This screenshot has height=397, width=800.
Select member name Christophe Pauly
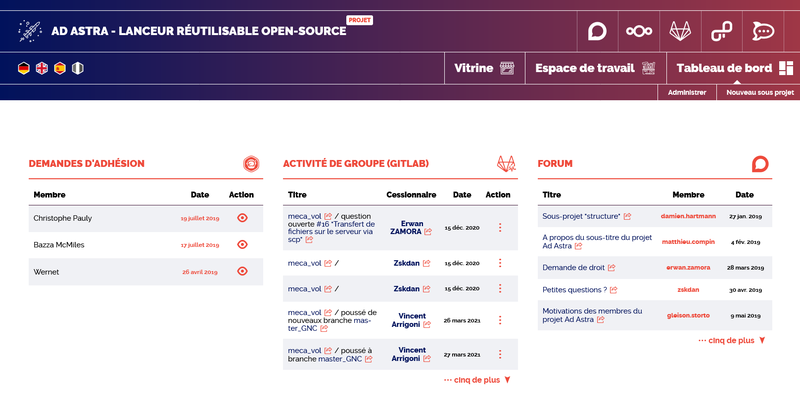(x=63, y=218)
